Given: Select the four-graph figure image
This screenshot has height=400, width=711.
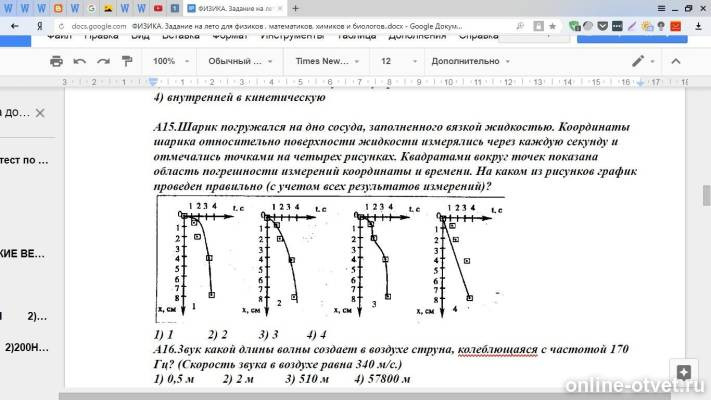Looking at the screenshot, I should click(331, 259).
